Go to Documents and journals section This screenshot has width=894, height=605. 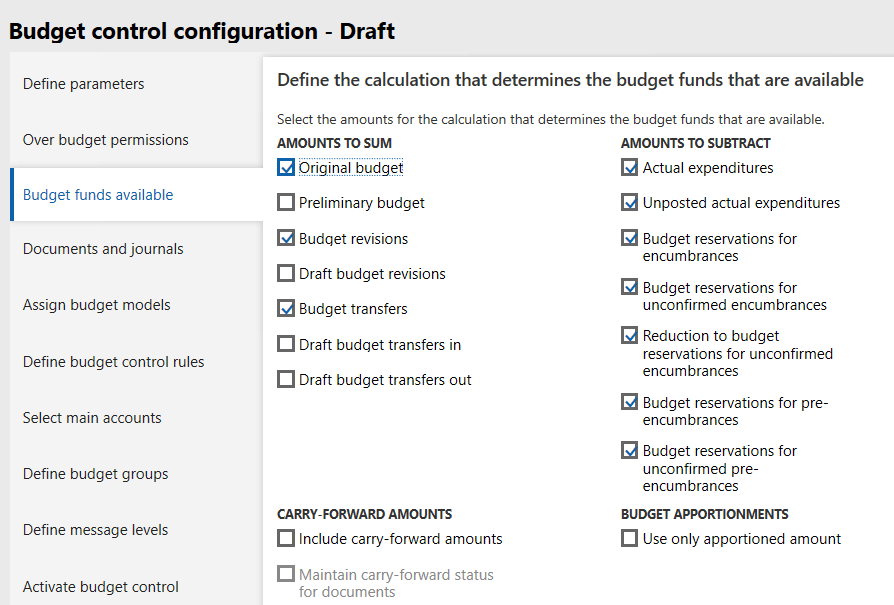(x=103, y=249)
